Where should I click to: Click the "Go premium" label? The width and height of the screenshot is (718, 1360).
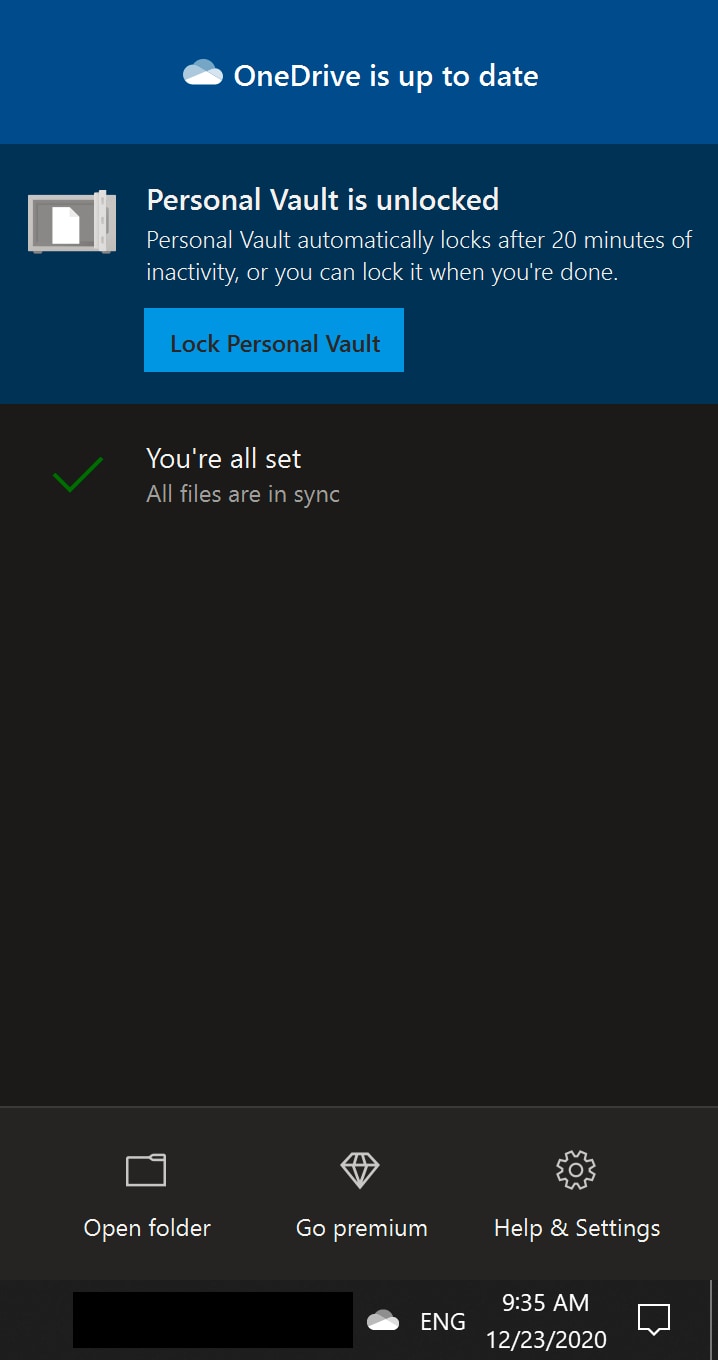tap(361, 1228)
